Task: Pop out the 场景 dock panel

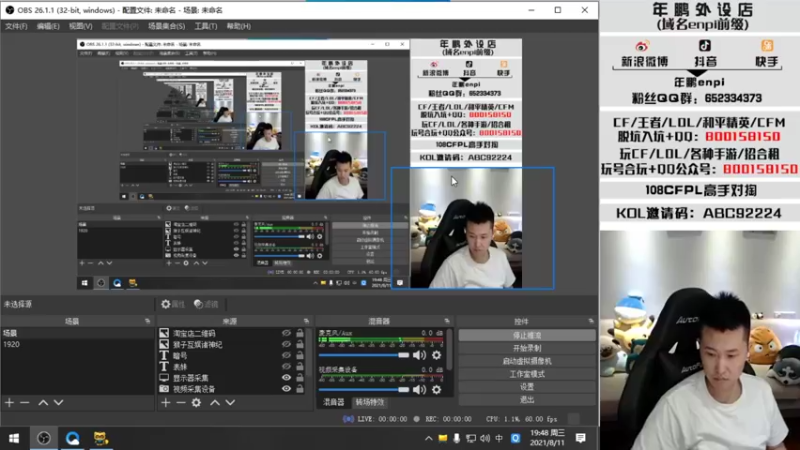Action: 148,321
